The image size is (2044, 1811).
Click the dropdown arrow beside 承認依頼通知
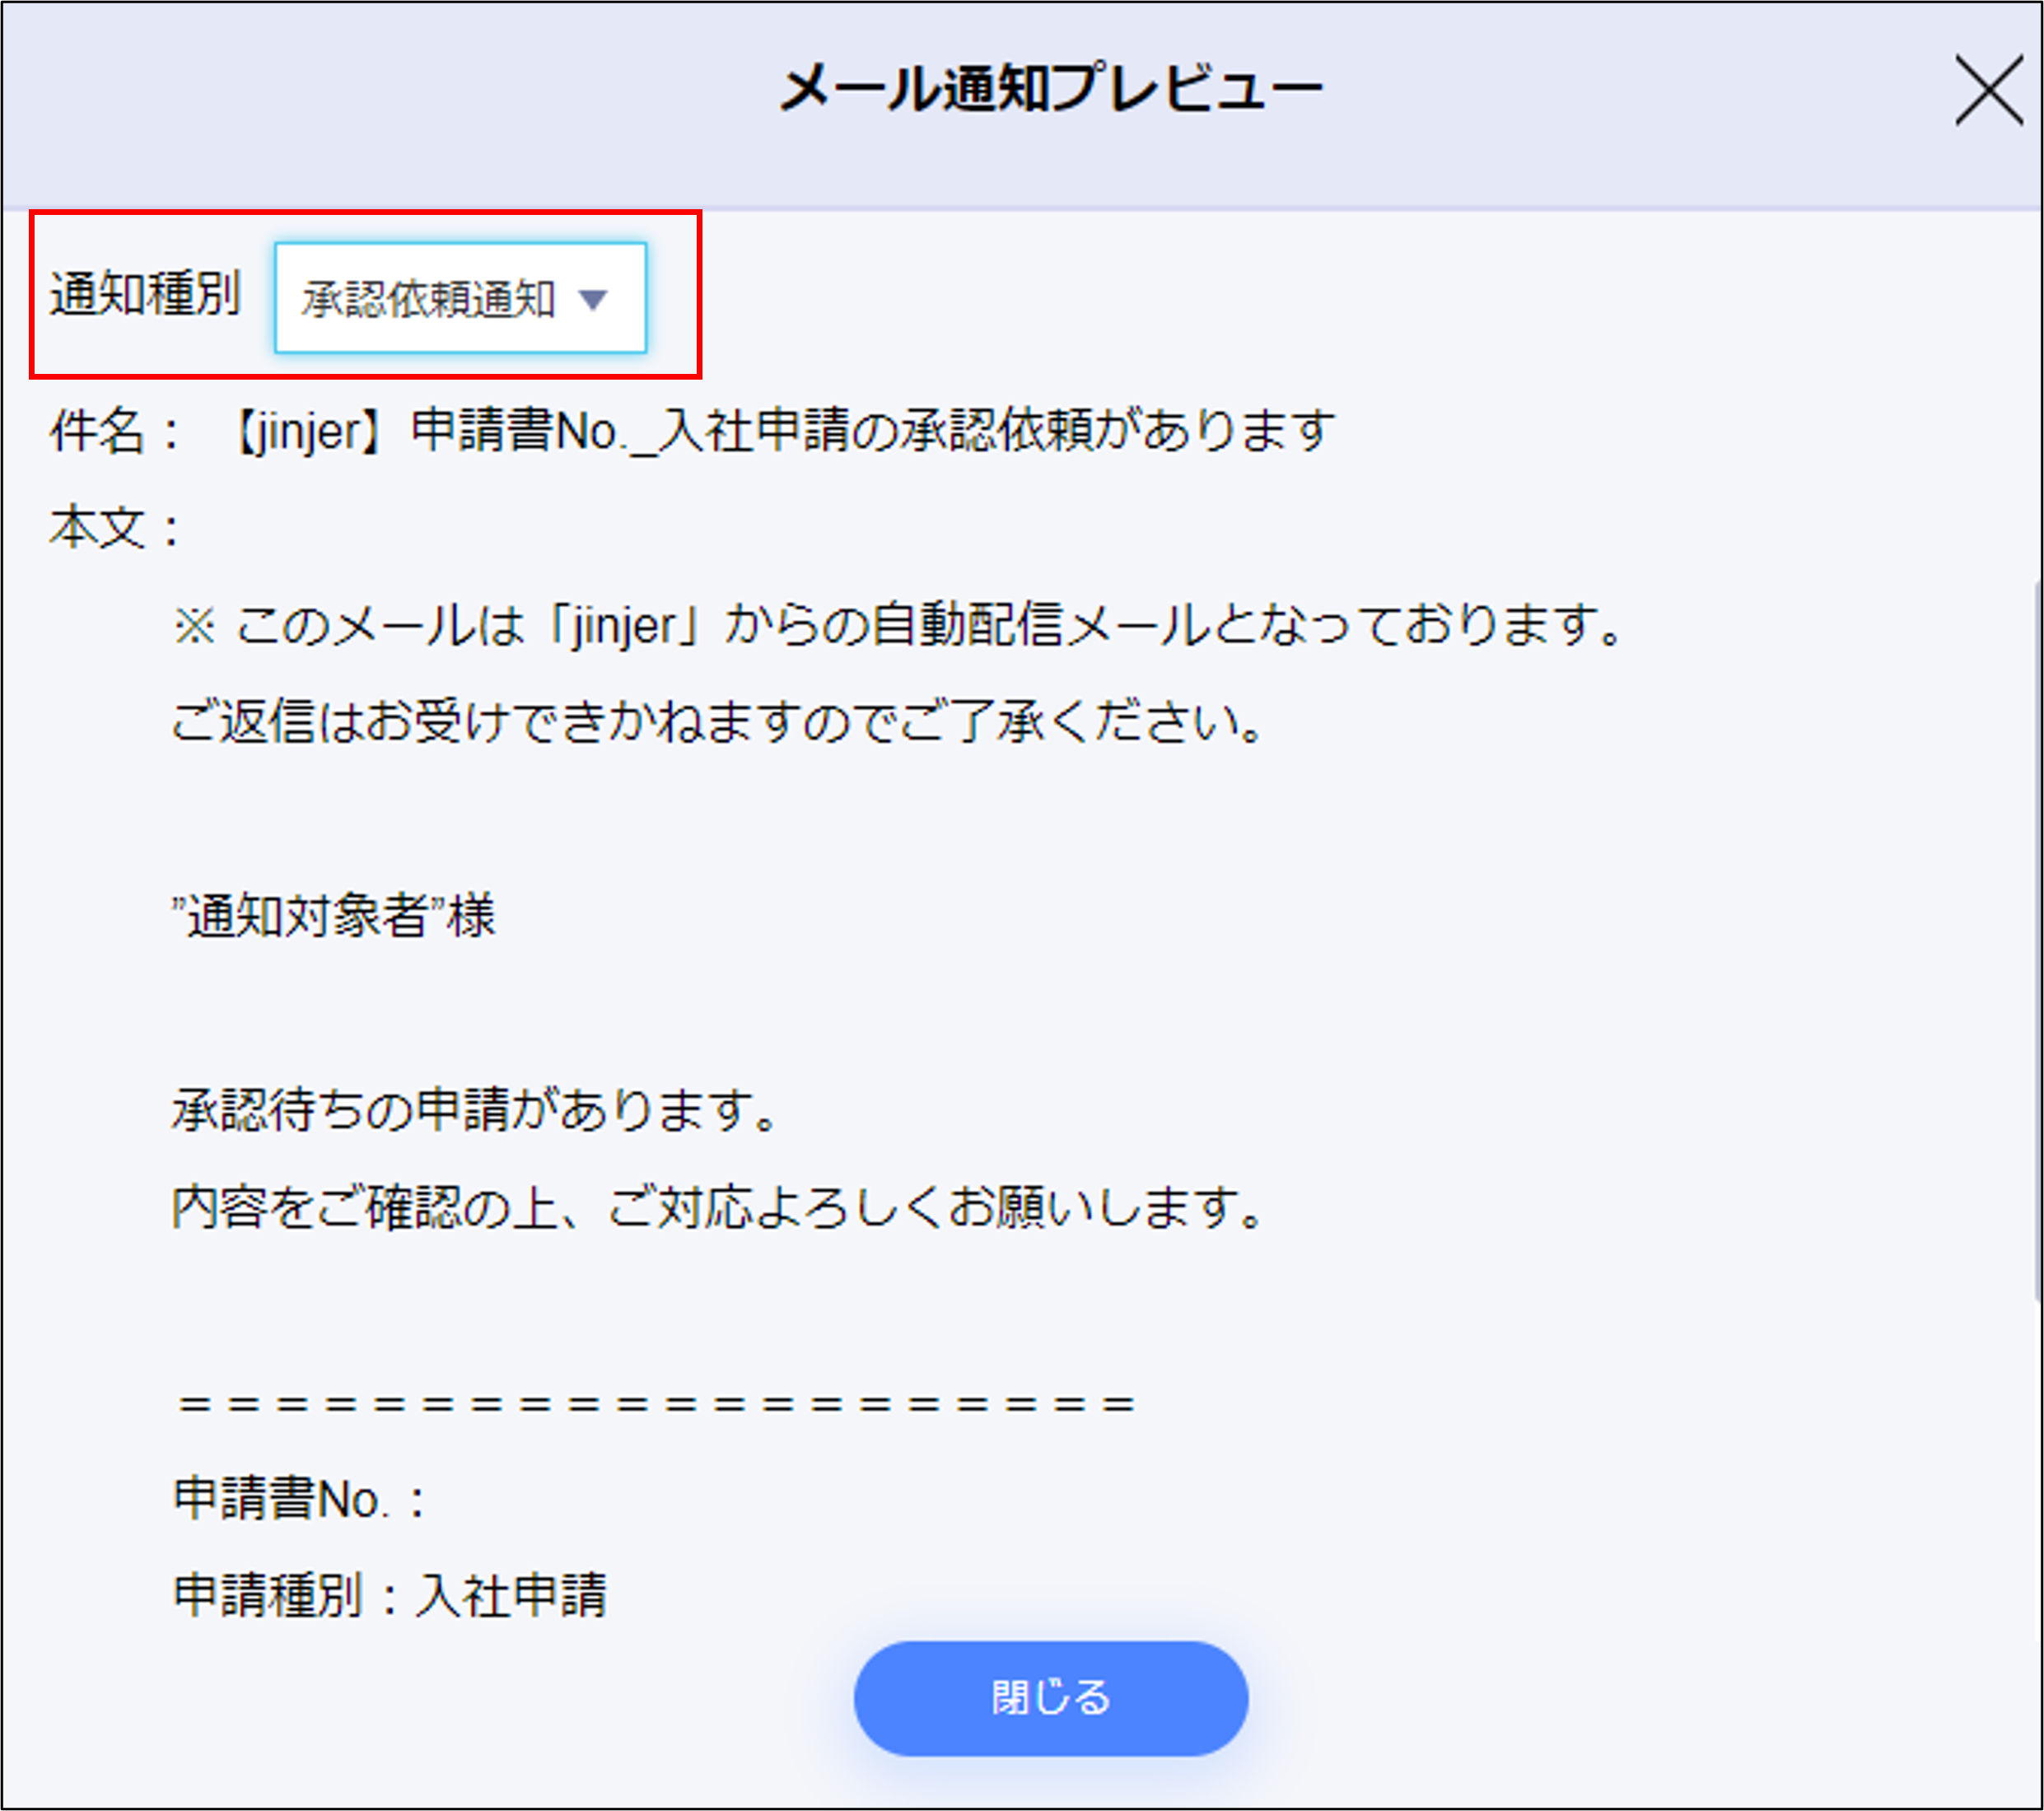(593, 299)
